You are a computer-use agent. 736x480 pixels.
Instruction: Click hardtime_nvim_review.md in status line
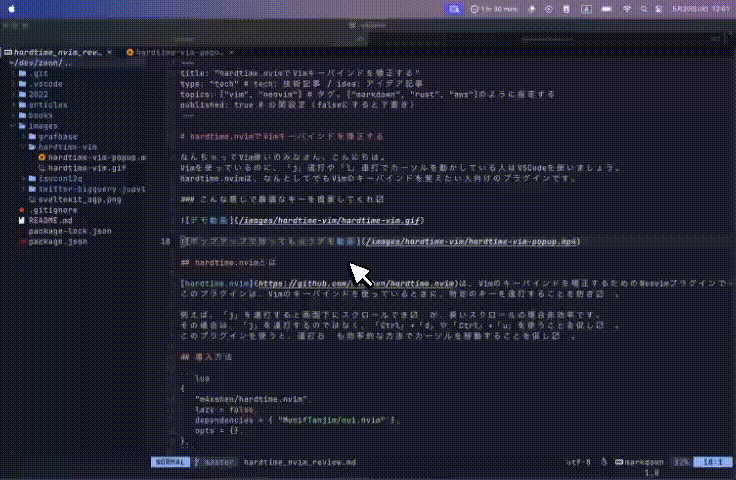click(x=299, y=462)
